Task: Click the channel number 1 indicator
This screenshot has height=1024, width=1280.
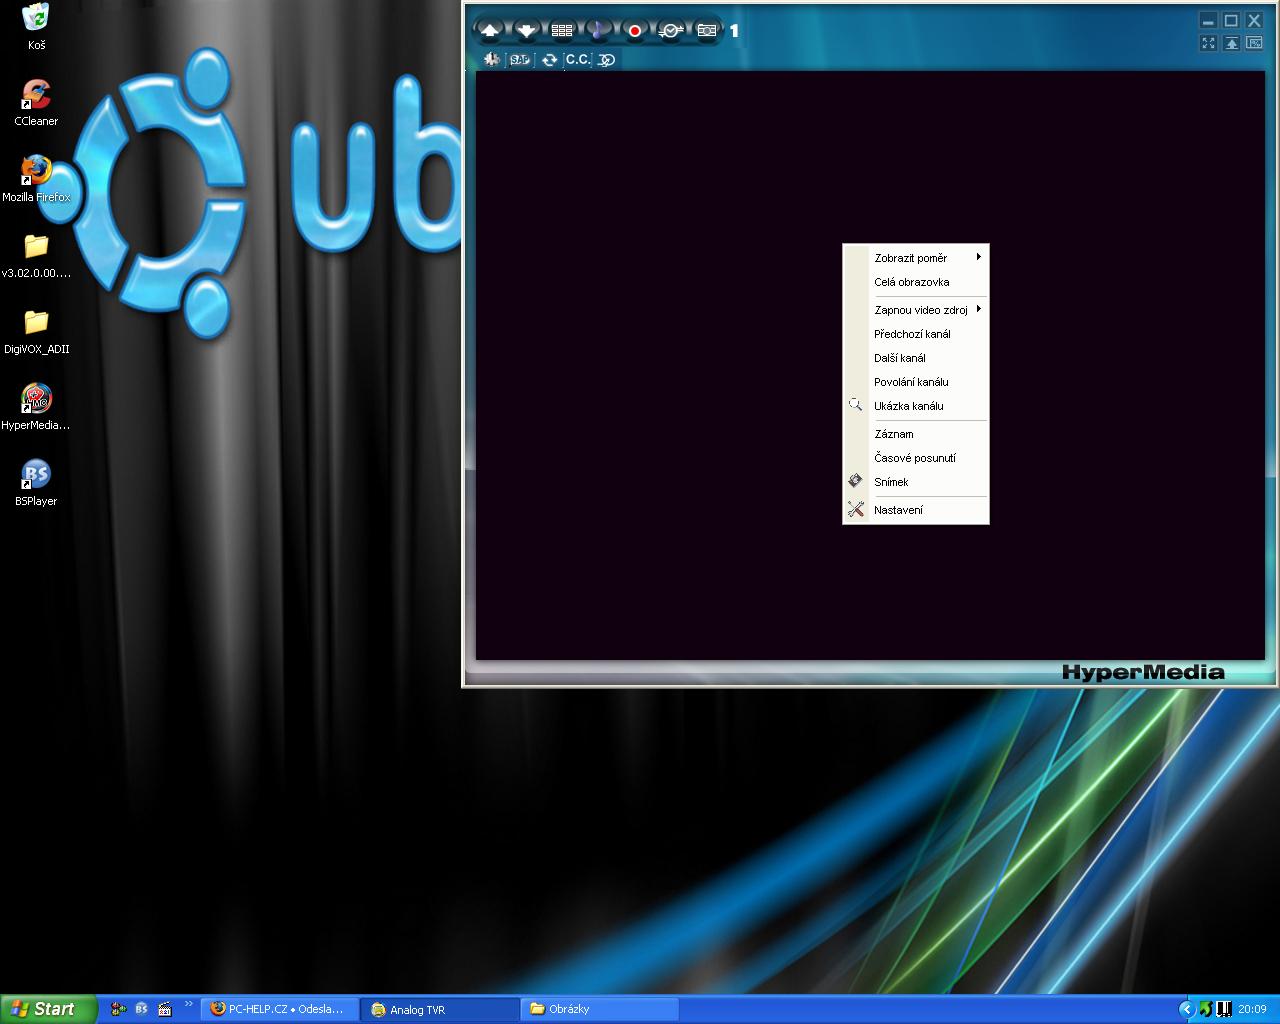Action: (x=734, y=31)
